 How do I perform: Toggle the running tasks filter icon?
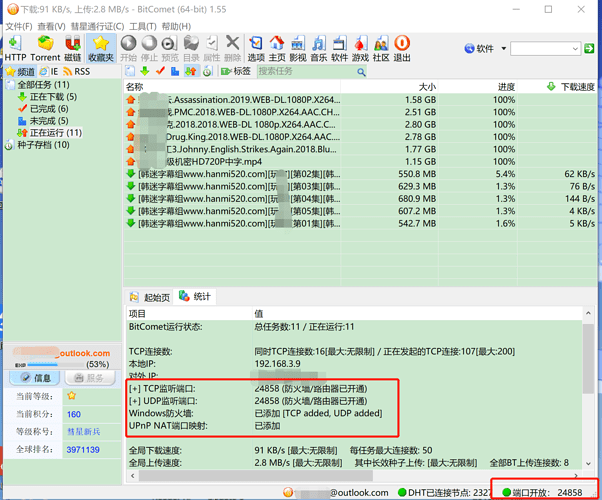191,71
